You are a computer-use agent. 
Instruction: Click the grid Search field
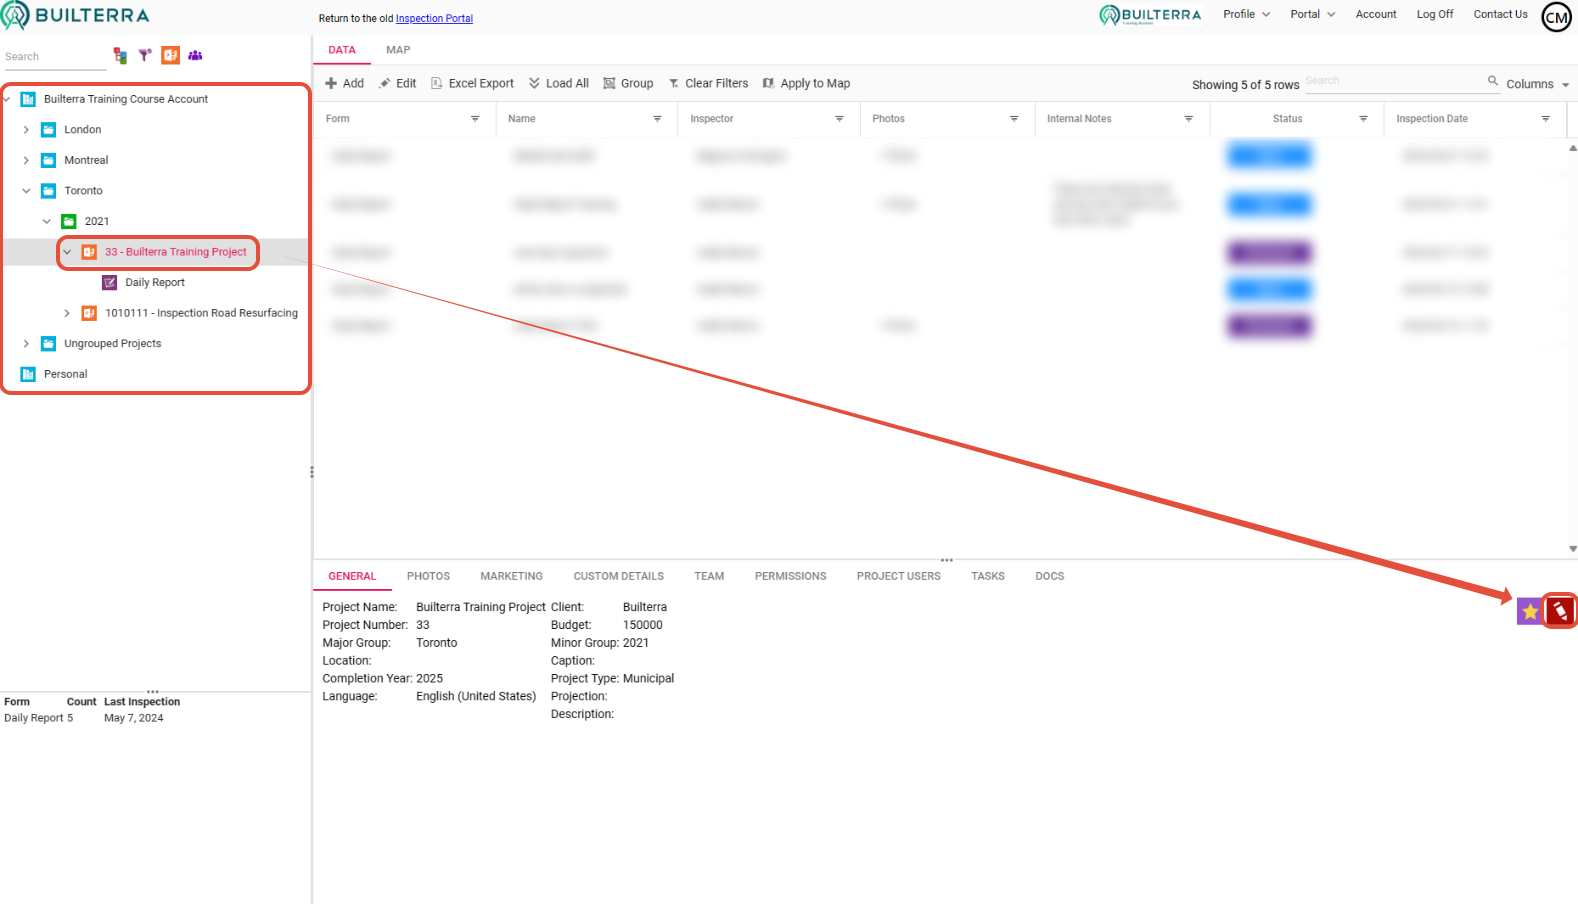click(1394, 81)
